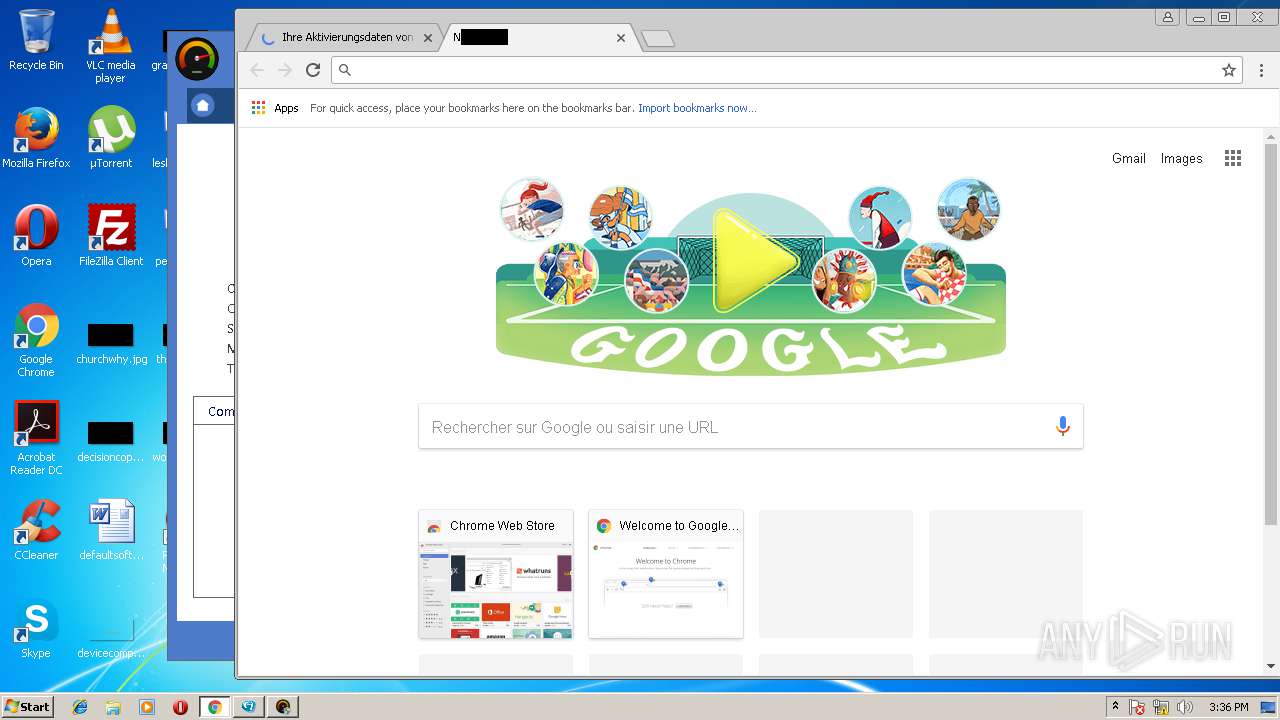The height and width of the screenshot is (720, 1280).
Task: Open the Apps shortcut in bookmarks bar
Action: 275,108
